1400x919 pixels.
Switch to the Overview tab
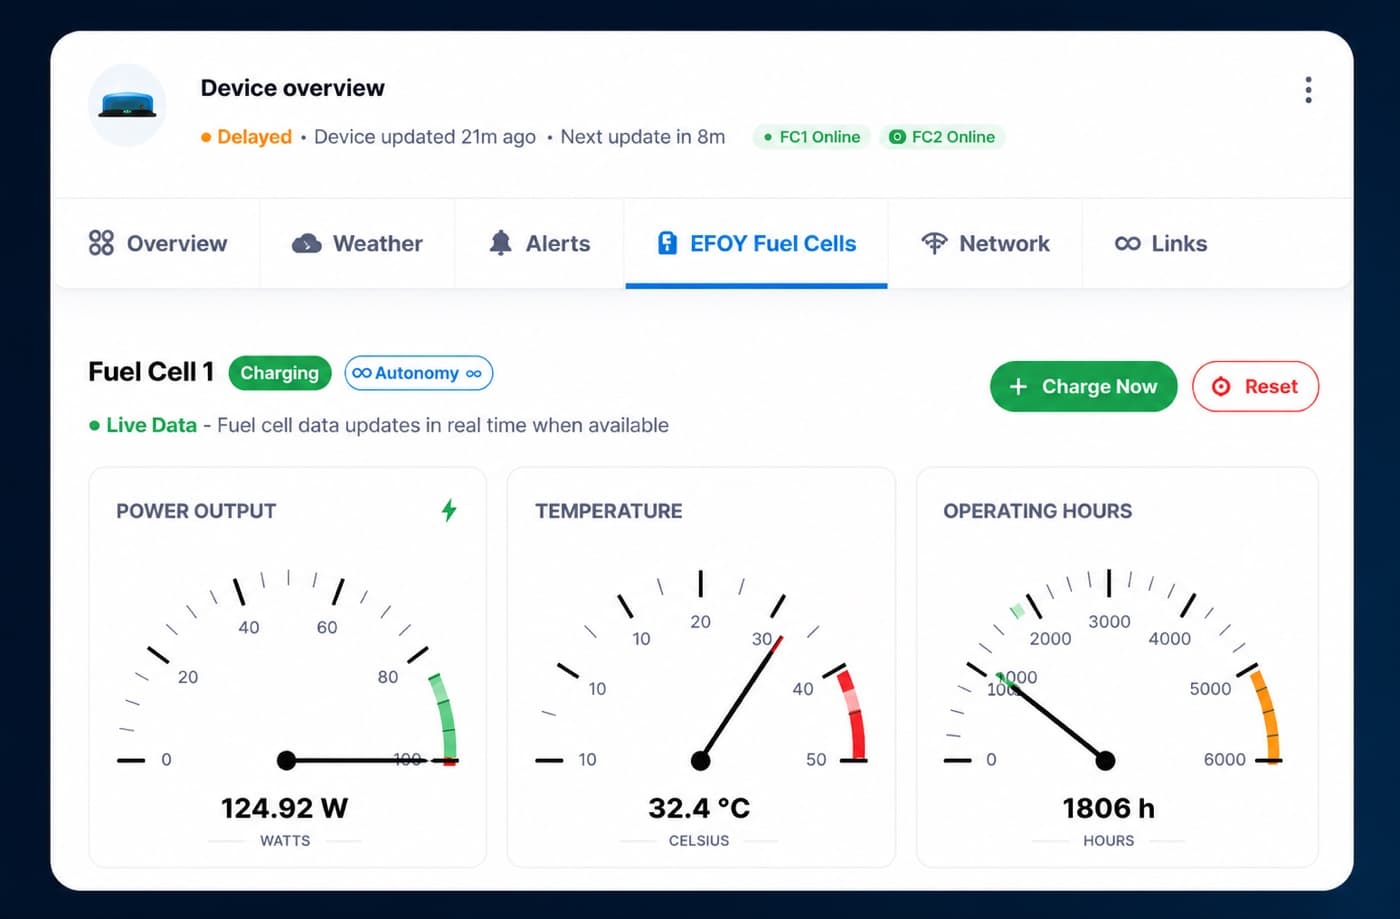coord(157,243)
